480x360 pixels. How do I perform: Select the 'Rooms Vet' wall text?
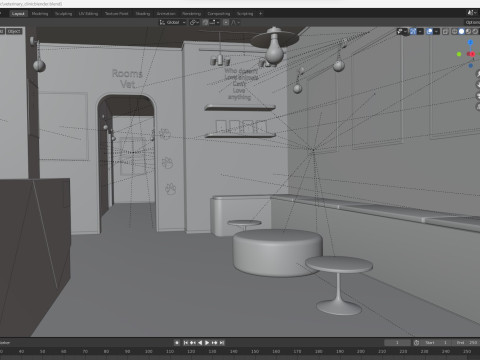(x=127, y=78)
